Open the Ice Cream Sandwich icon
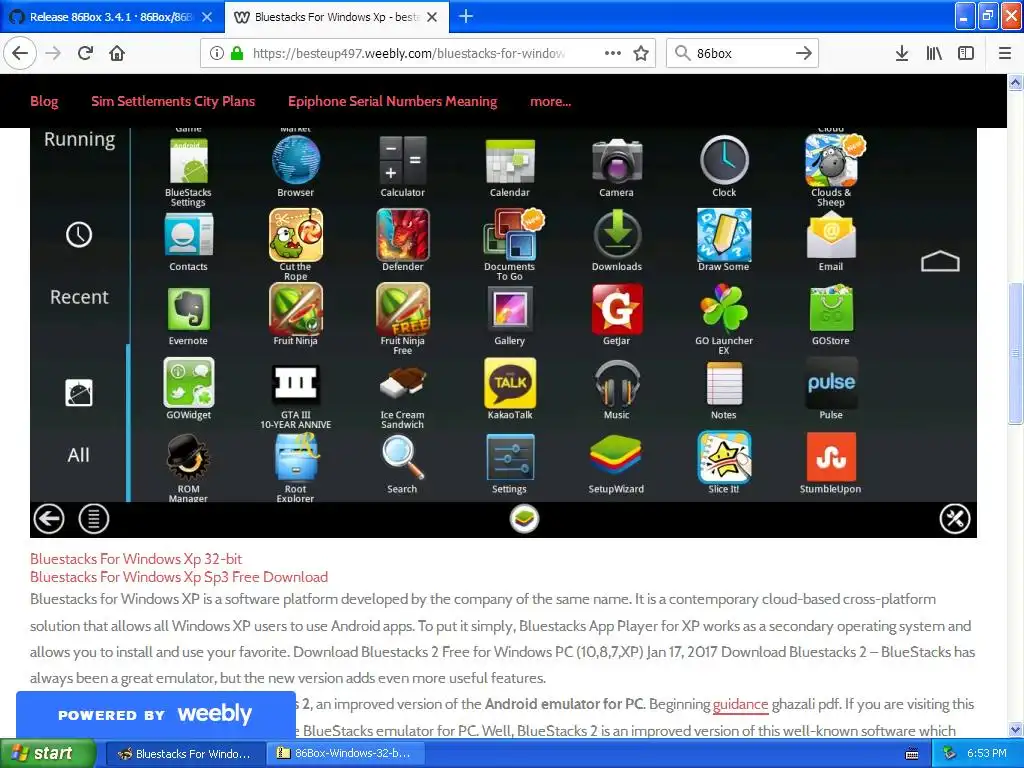Screen dimensions: 1024x768 [x=403, y=383]
